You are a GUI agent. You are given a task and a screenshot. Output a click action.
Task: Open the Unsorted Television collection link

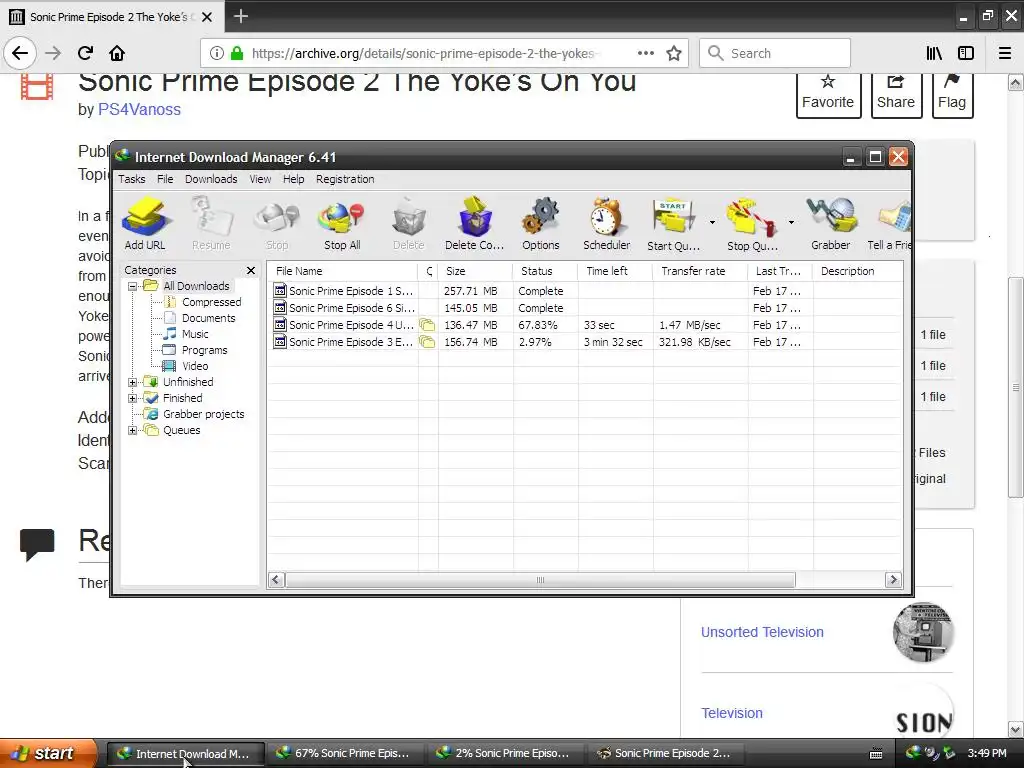(762, 632)
